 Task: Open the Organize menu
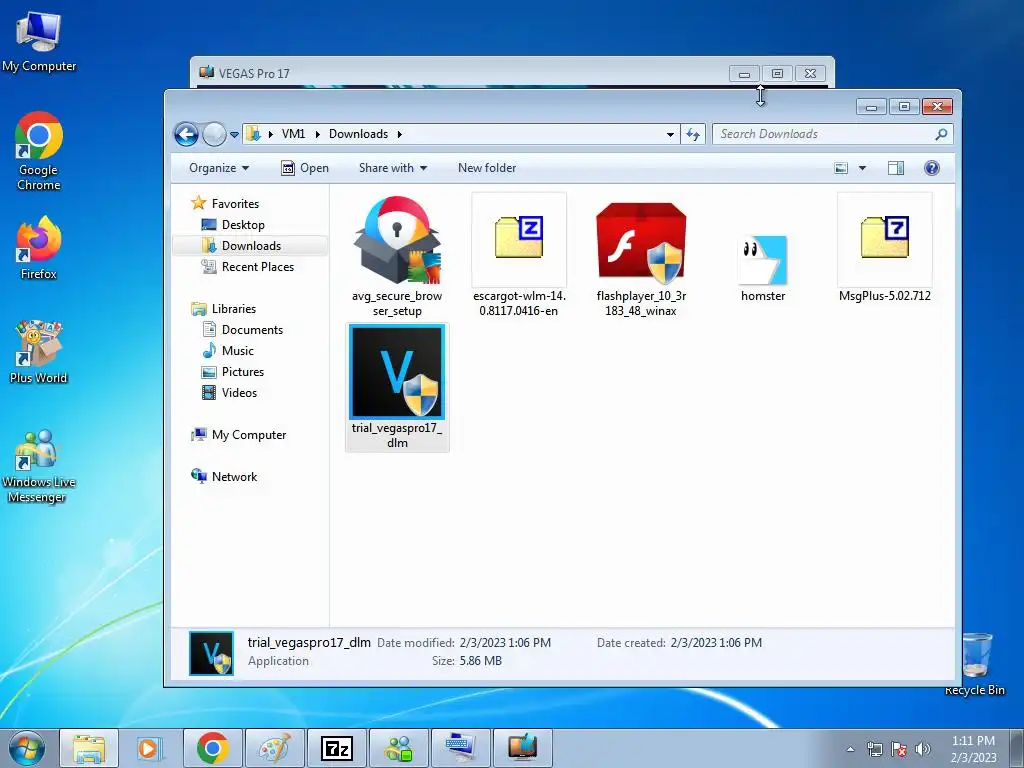pos(219,168)
